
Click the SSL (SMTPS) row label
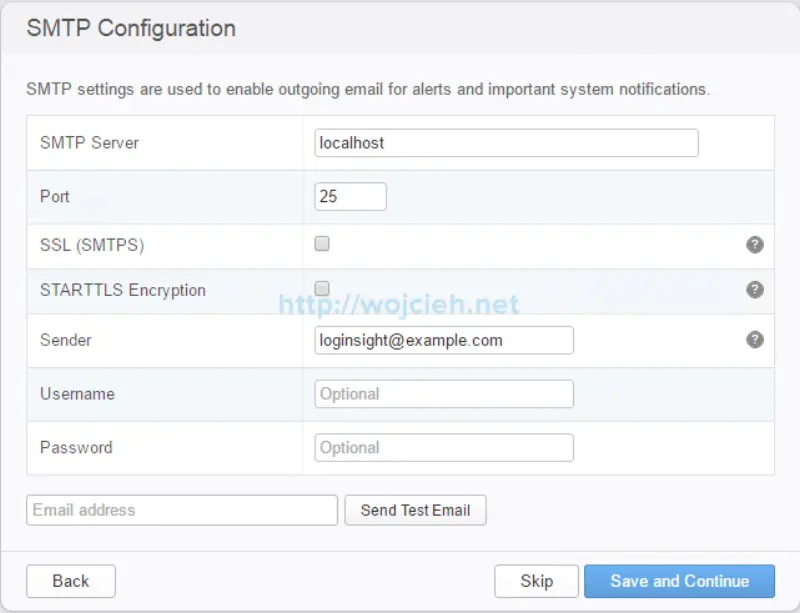[91, 243]
